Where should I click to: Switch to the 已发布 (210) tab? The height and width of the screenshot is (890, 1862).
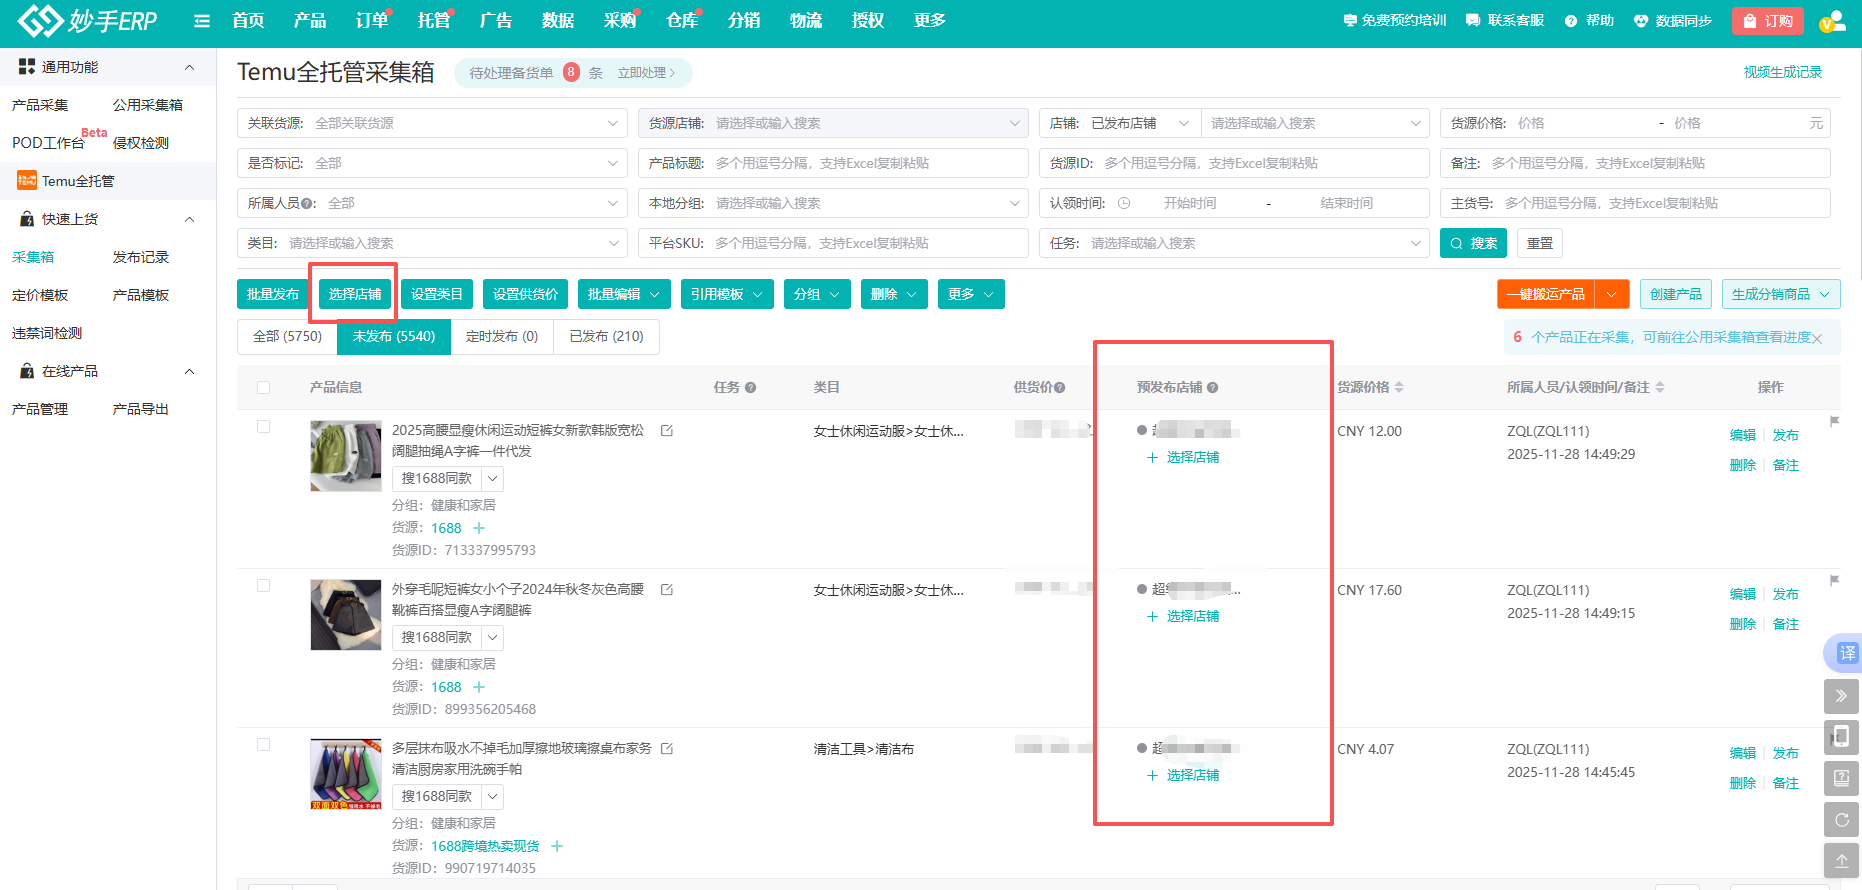click(606, 337)
